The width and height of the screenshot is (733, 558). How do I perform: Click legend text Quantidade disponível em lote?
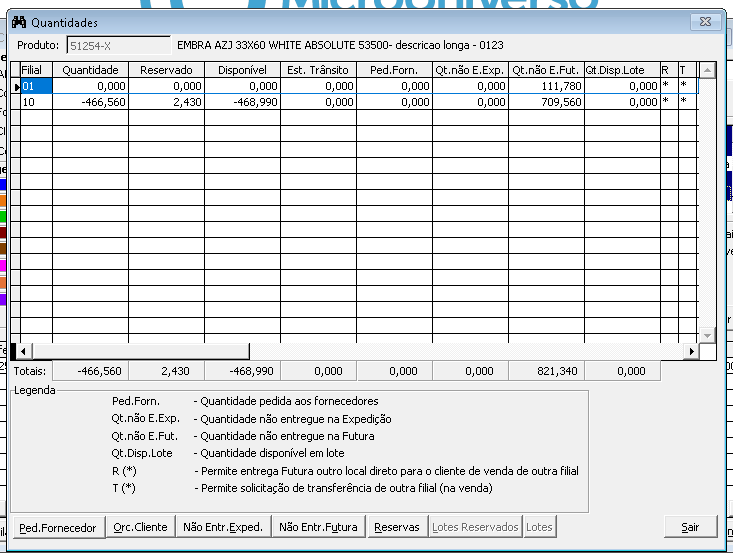(x=272, y=453)
